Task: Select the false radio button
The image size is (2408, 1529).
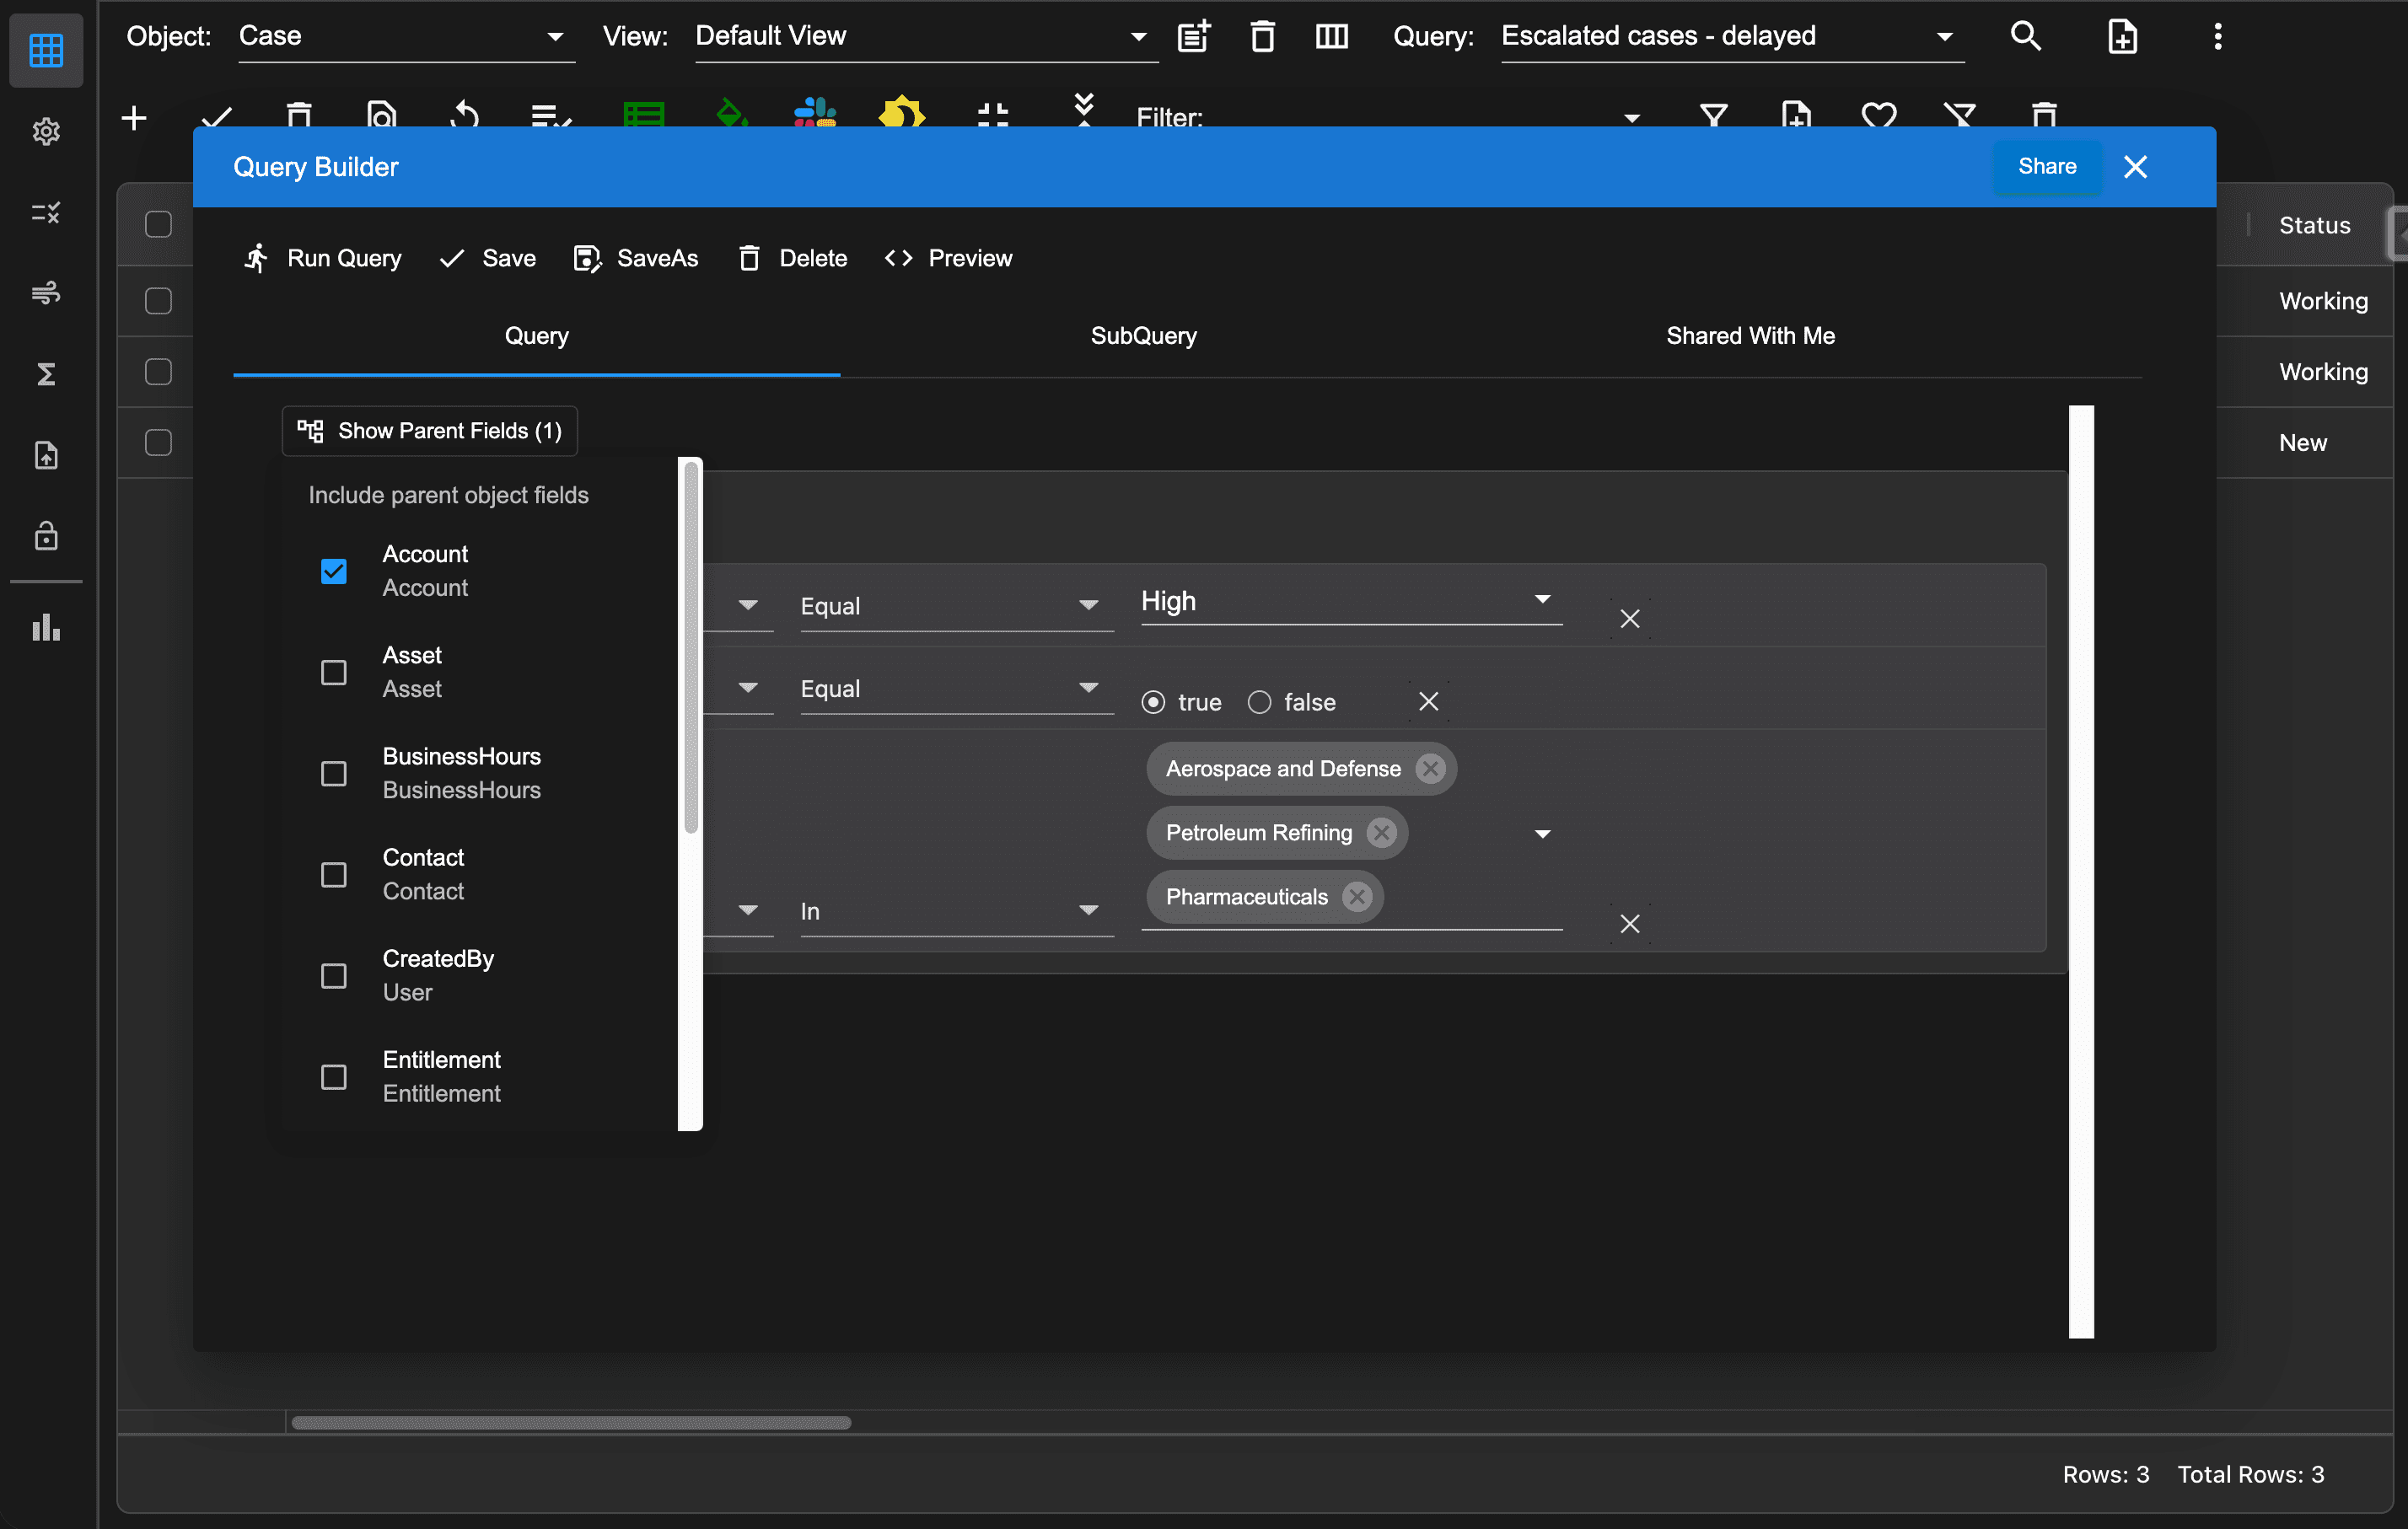Action: (x=1259, y=702)
